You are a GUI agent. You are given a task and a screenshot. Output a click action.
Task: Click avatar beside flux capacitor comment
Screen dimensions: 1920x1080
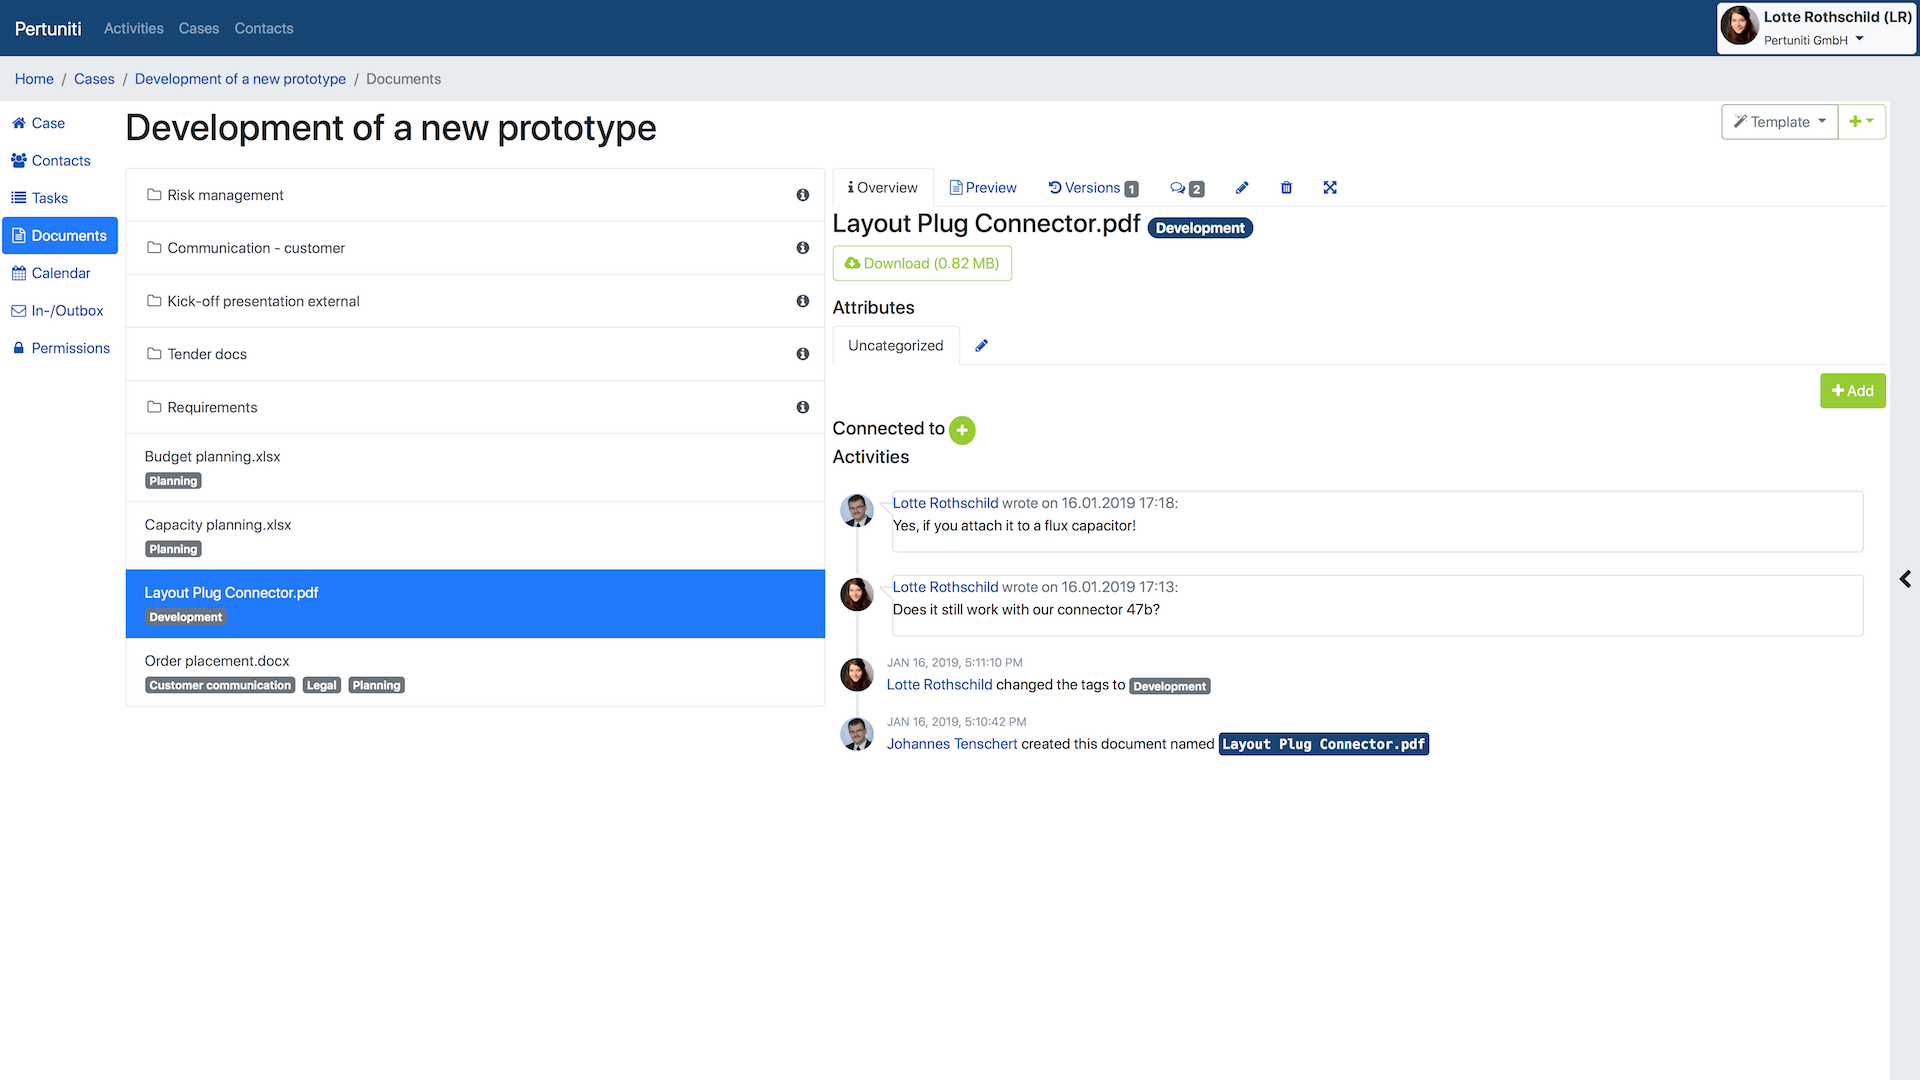[856, 510]
